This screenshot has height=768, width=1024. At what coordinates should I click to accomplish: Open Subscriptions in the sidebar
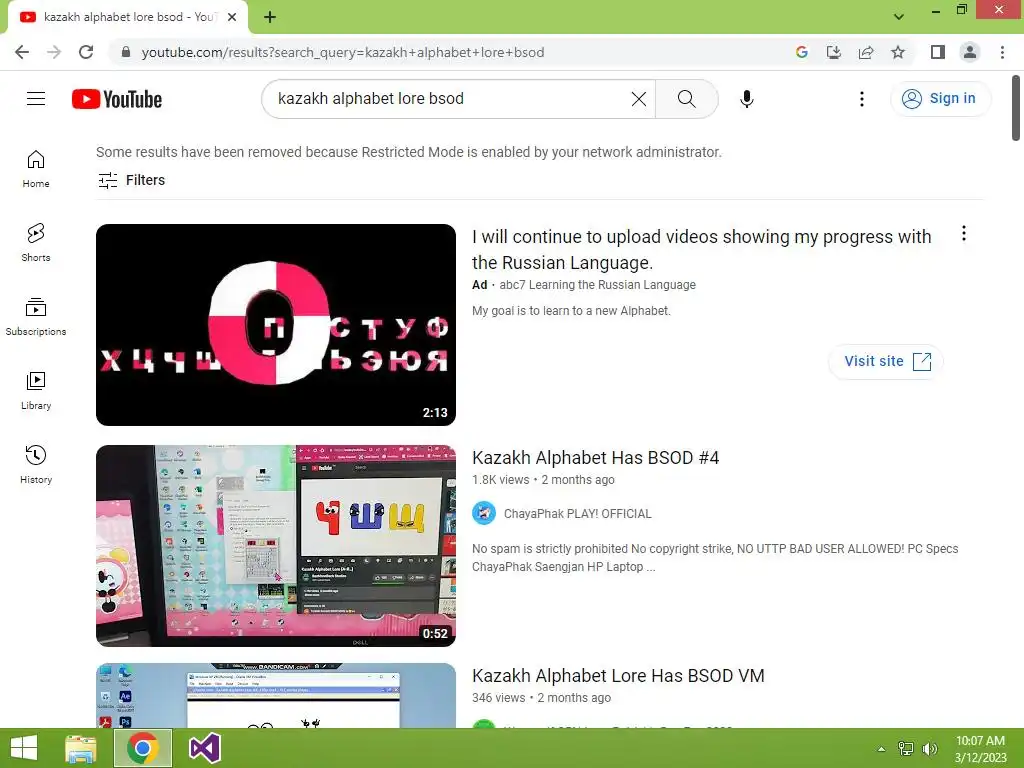[36, 317]
